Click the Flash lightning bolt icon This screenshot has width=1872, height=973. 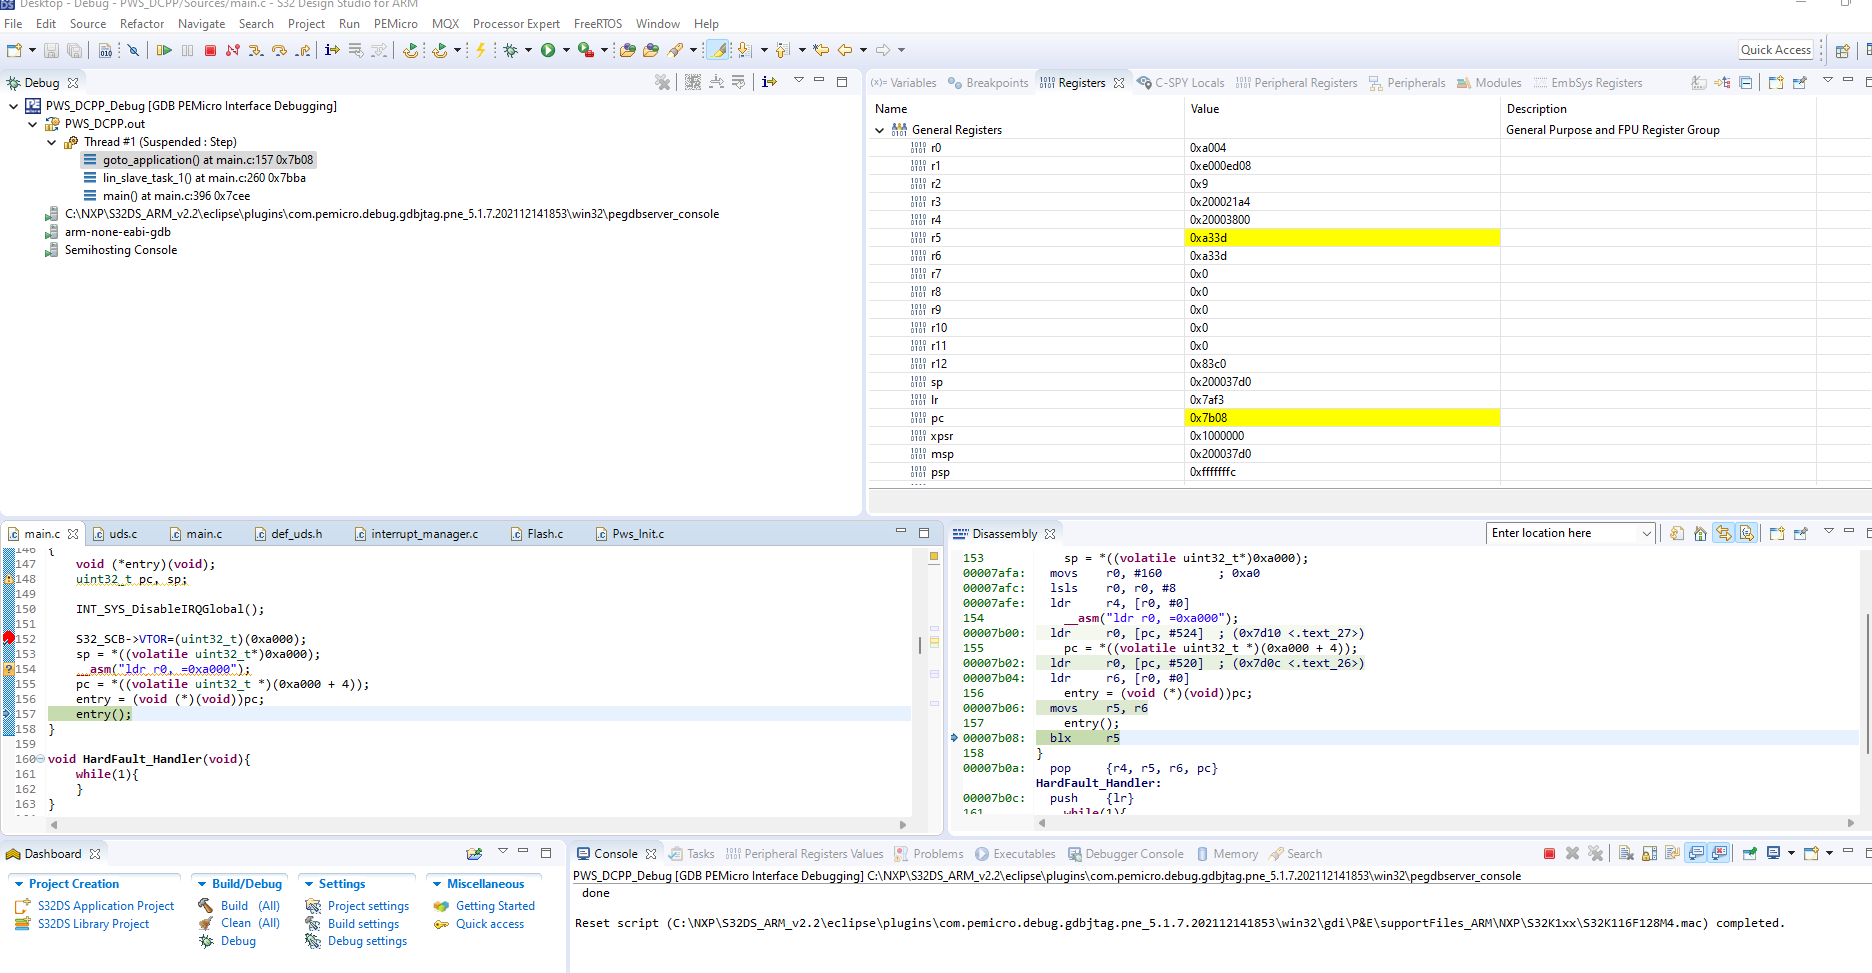point(480,50)
